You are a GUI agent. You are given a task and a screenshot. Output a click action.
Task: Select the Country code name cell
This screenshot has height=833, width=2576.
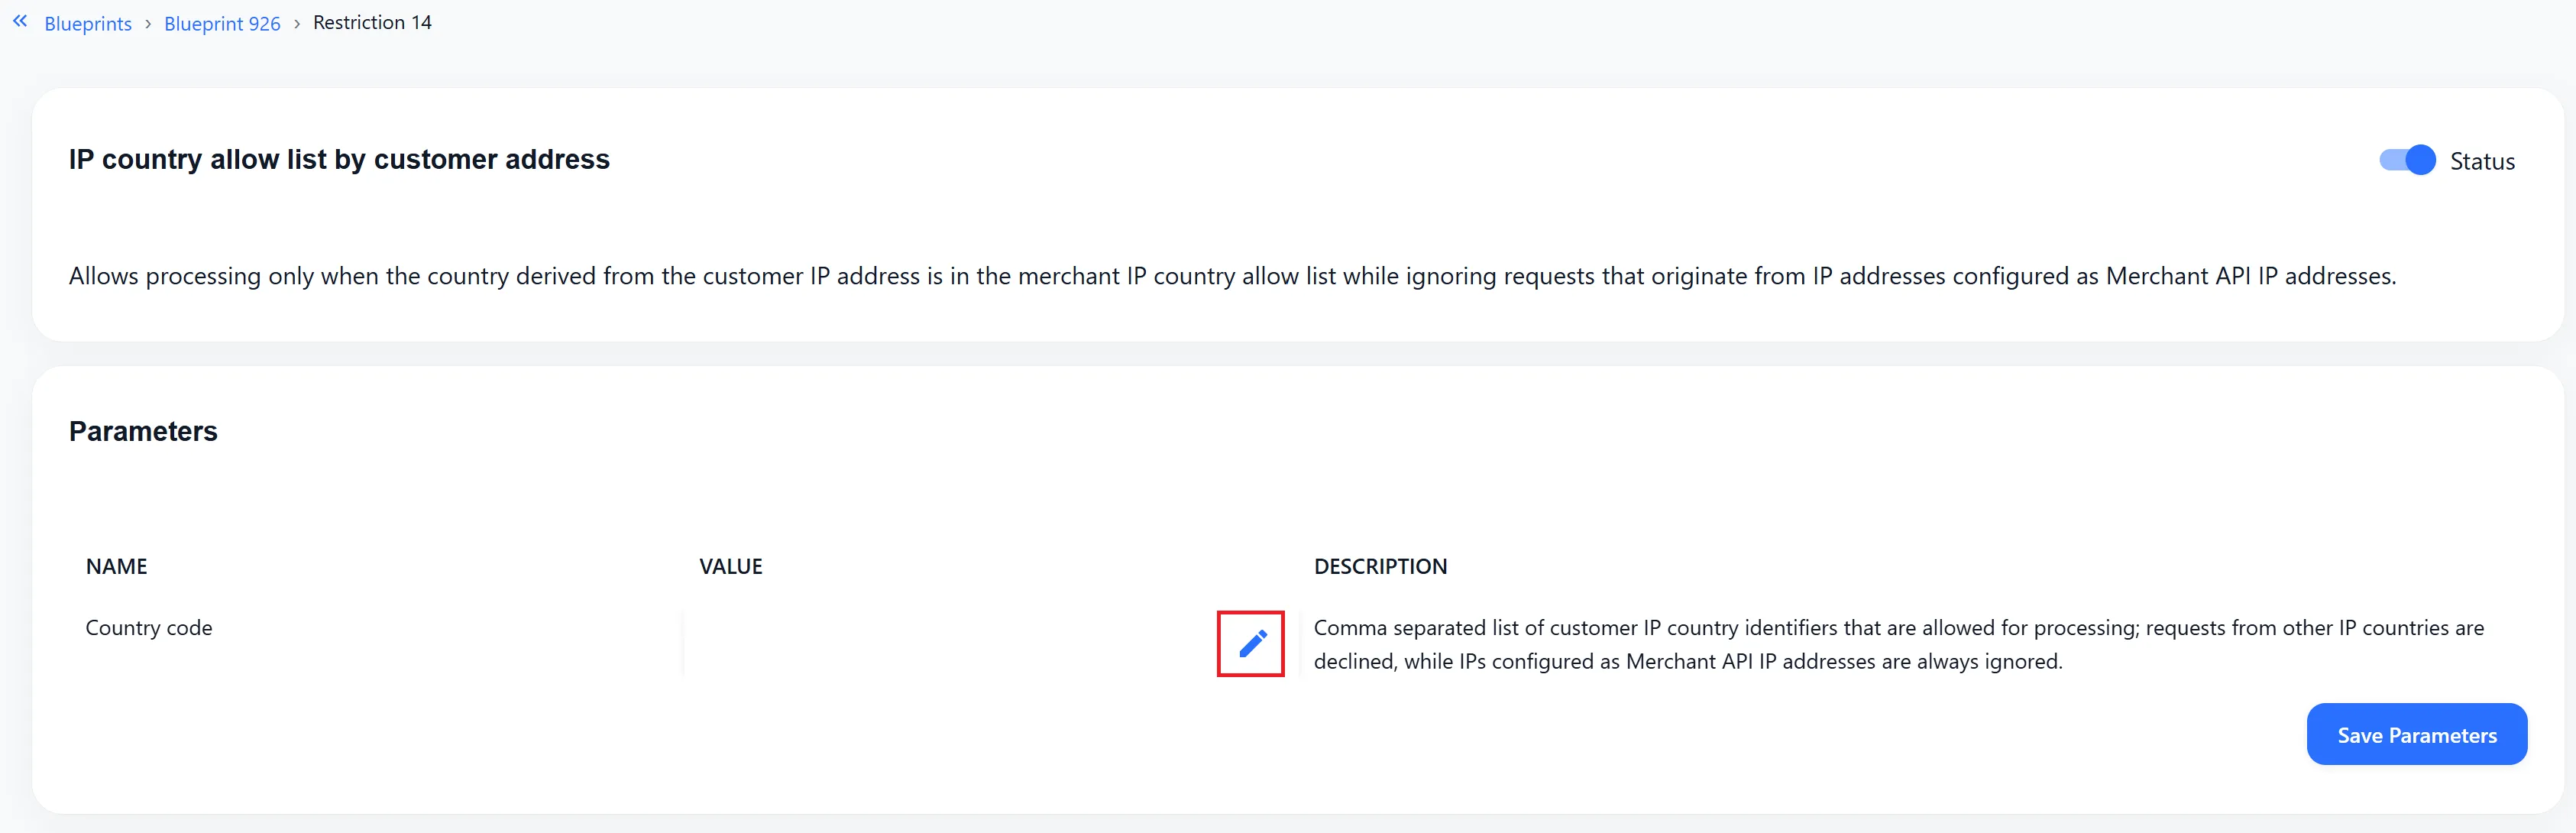pyautogui.click(x=149, y=628)
